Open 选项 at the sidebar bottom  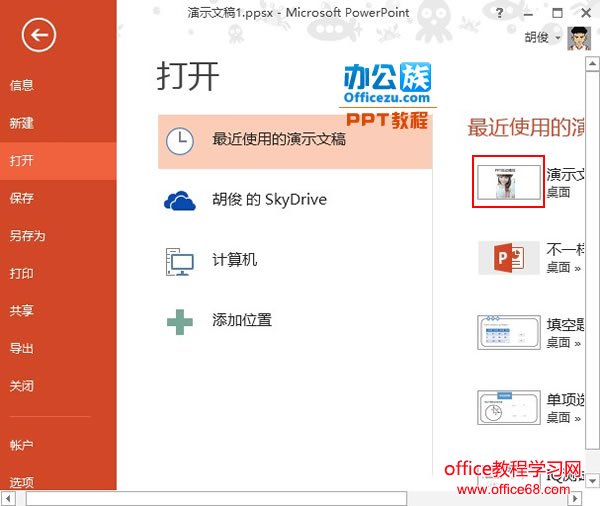[22, 482]
